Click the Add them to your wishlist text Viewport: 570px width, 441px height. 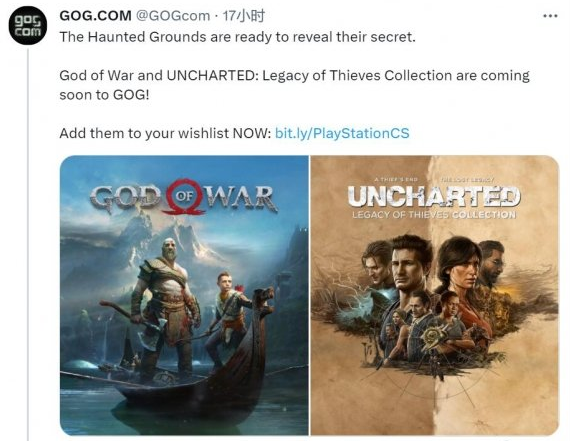coord(165,133)
